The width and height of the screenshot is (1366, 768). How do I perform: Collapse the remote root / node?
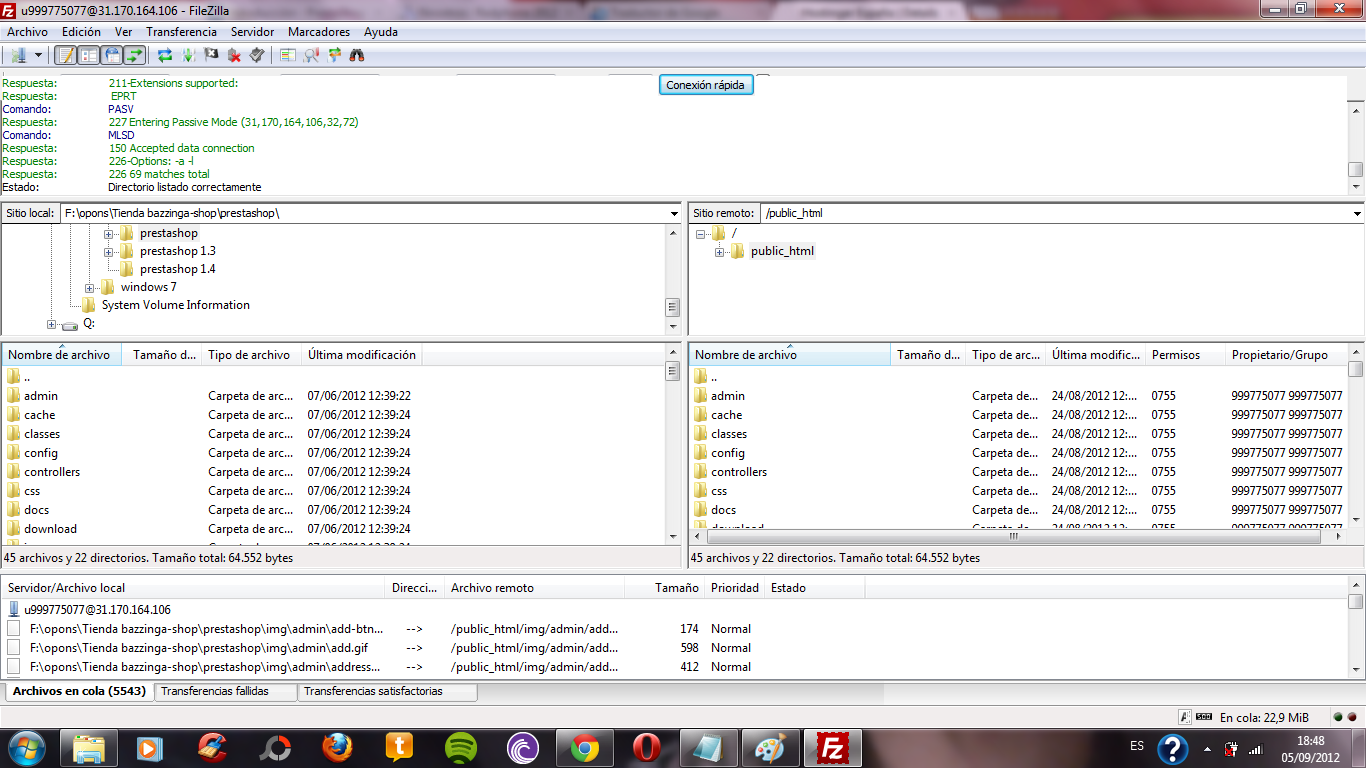pos(701,233)
